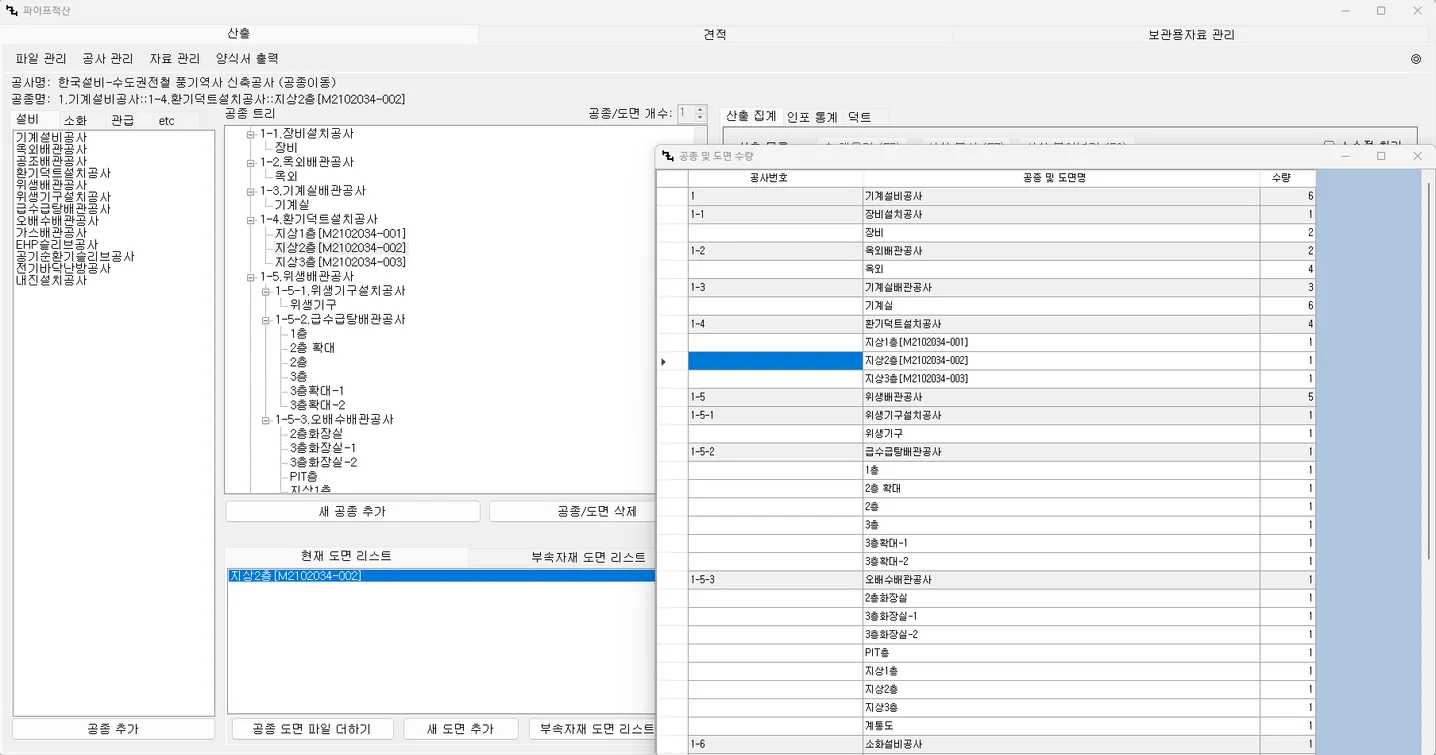The width and height of the screenshot is (1436, 755).
Task: Click the 새 공종 추가 button
Action: (353, 511)
